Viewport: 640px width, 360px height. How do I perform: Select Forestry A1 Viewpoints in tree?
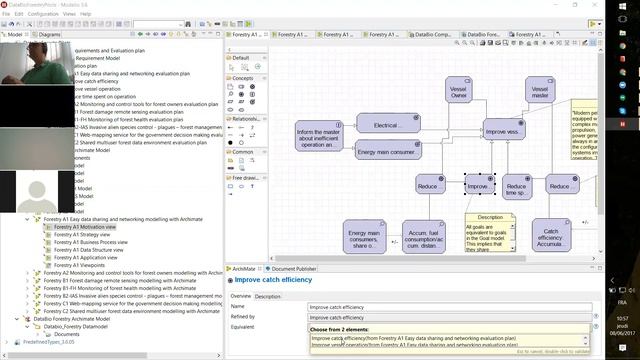(79, 265)
